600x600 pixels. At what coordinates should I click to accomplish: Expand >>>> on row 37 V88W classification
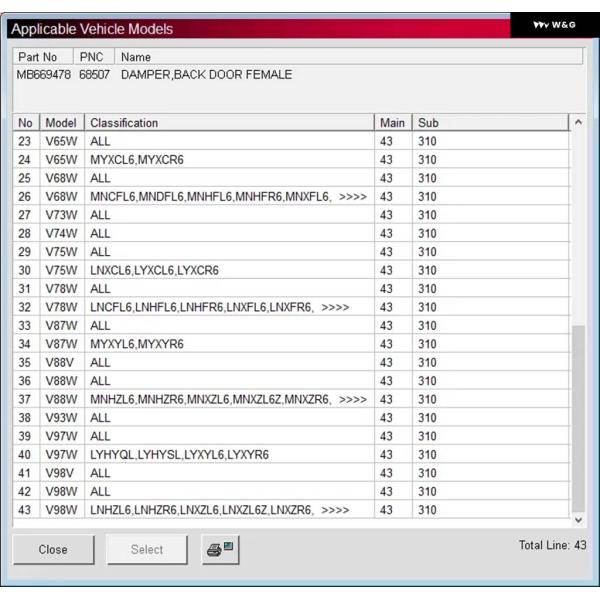pos(353,399)
